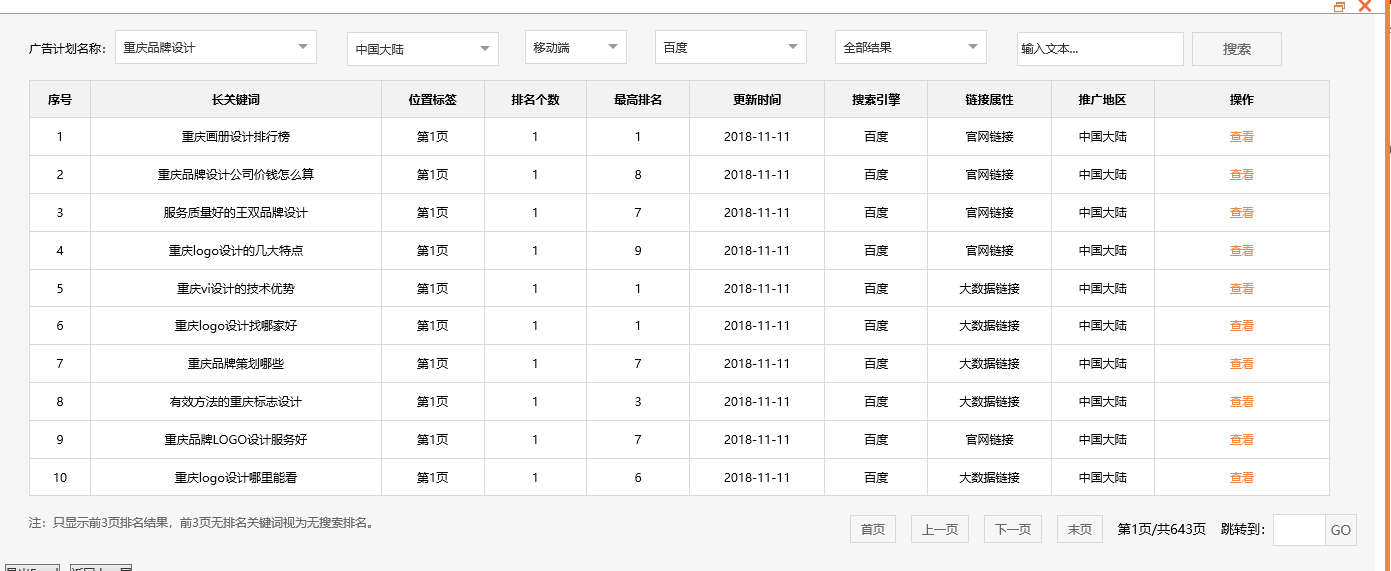The width and height of the screenshot is (1391, 571).
Task: Click the 跳转到 page number field
Action: tap(1299, 530)
